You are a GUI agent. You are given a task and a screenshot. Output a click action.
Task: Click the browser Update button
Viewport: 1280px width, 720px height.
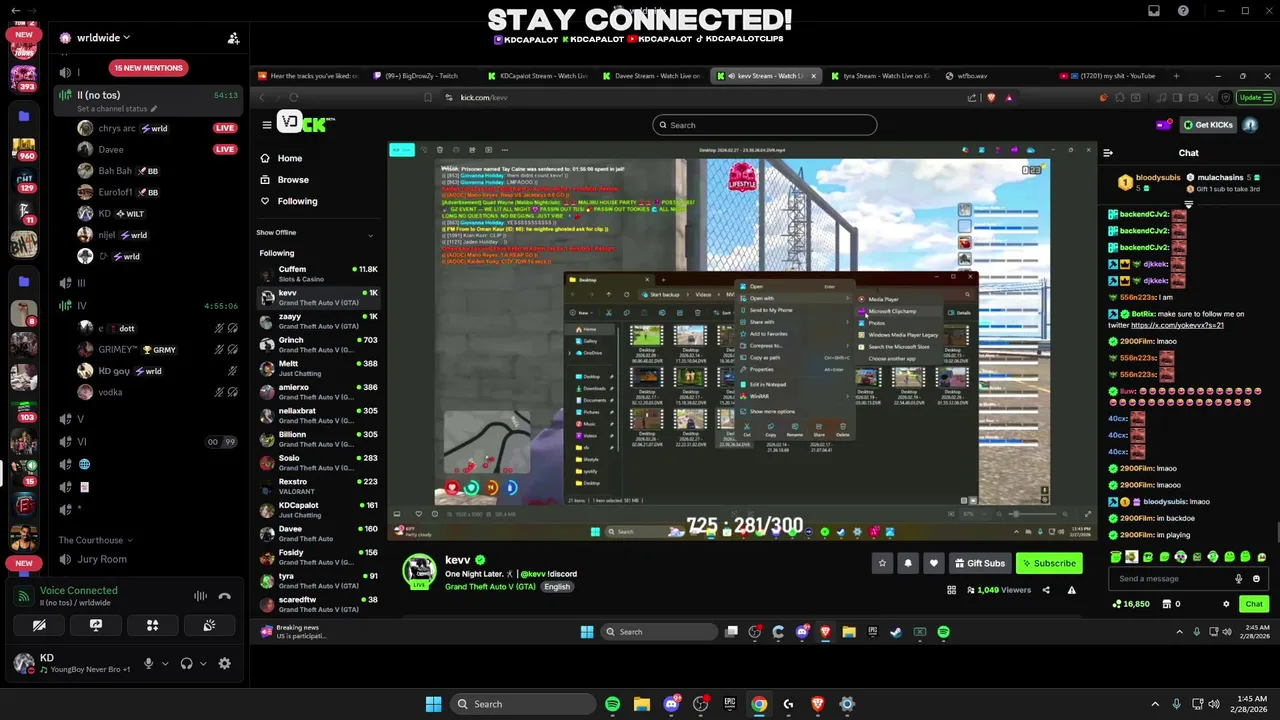(x=1254, y=97)
